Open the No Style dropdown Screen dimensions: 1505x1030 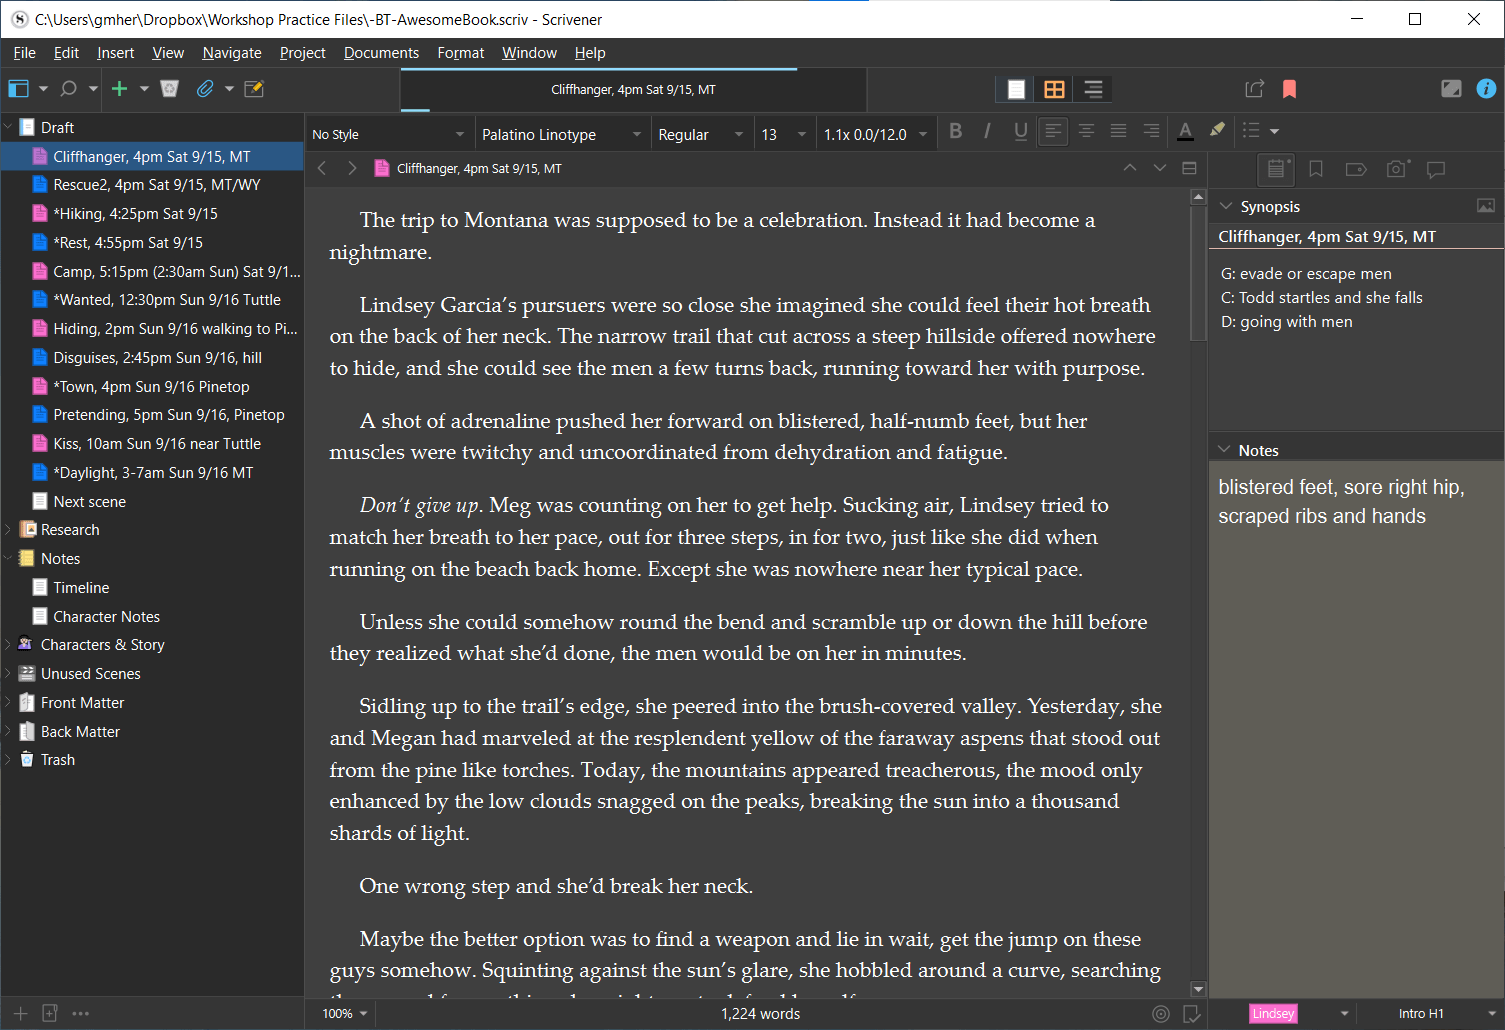point(390,133)
